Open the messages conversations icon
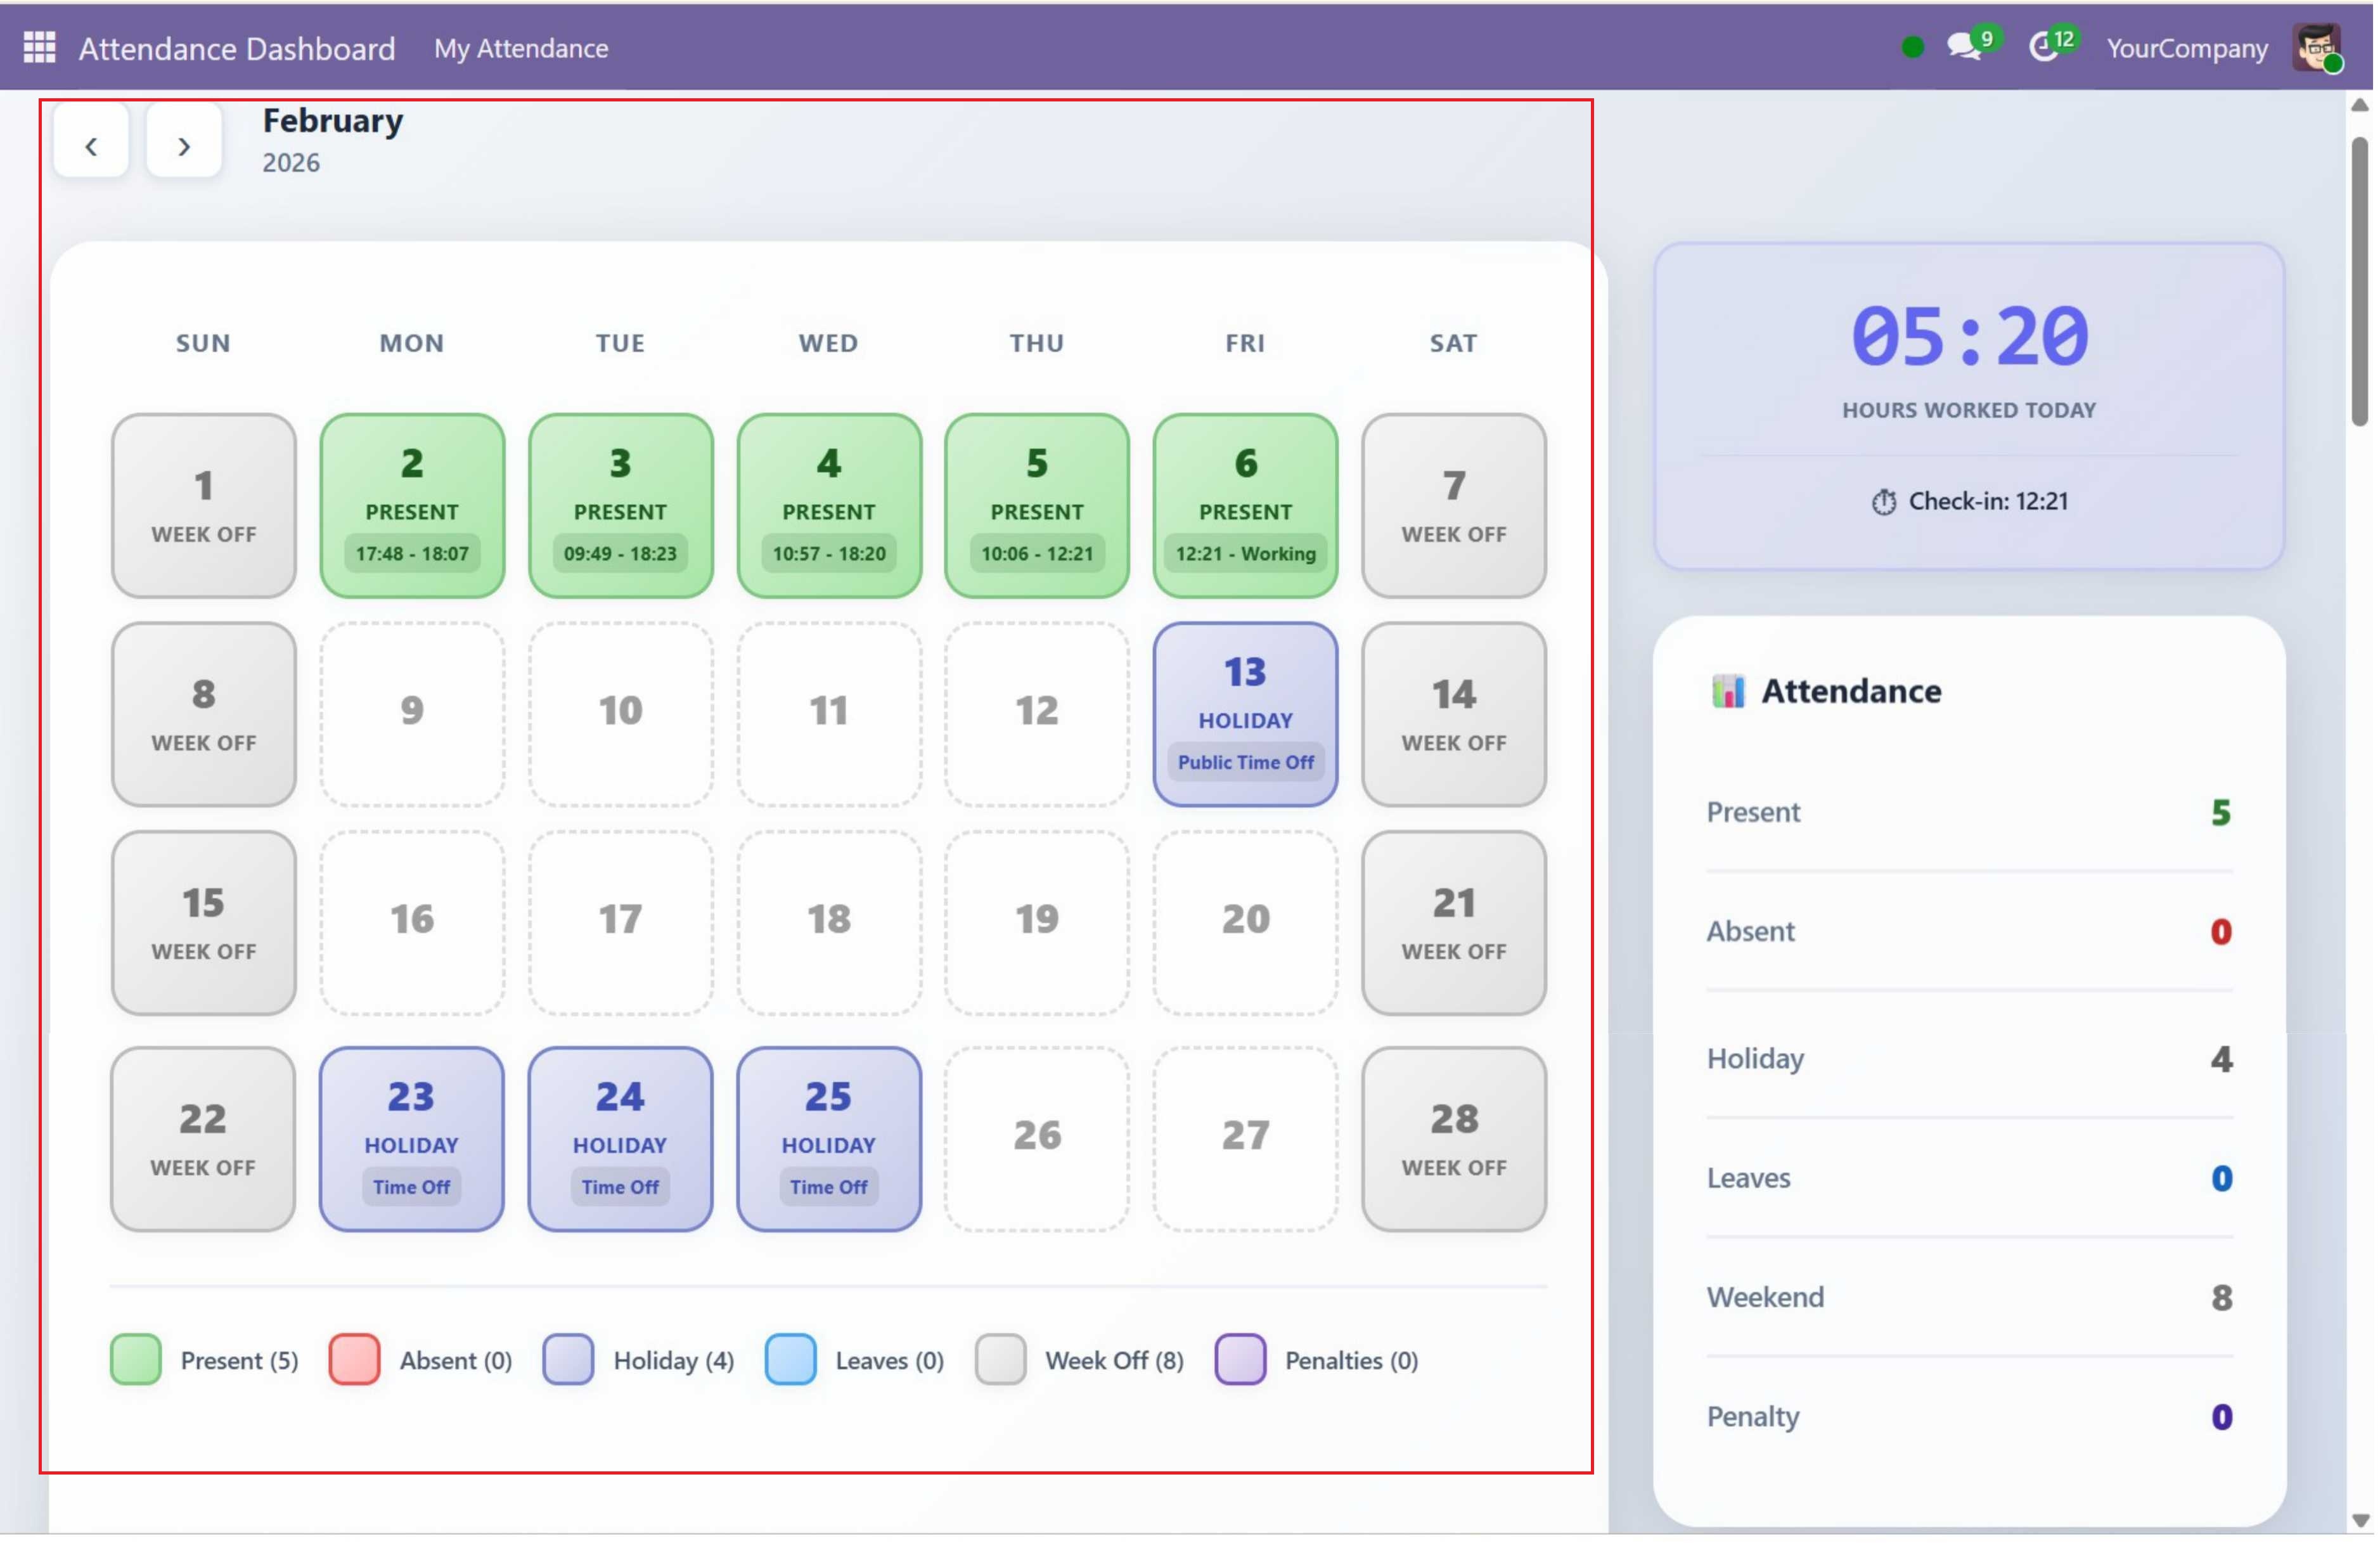2380x1543 pixels. coord(1966,47)
